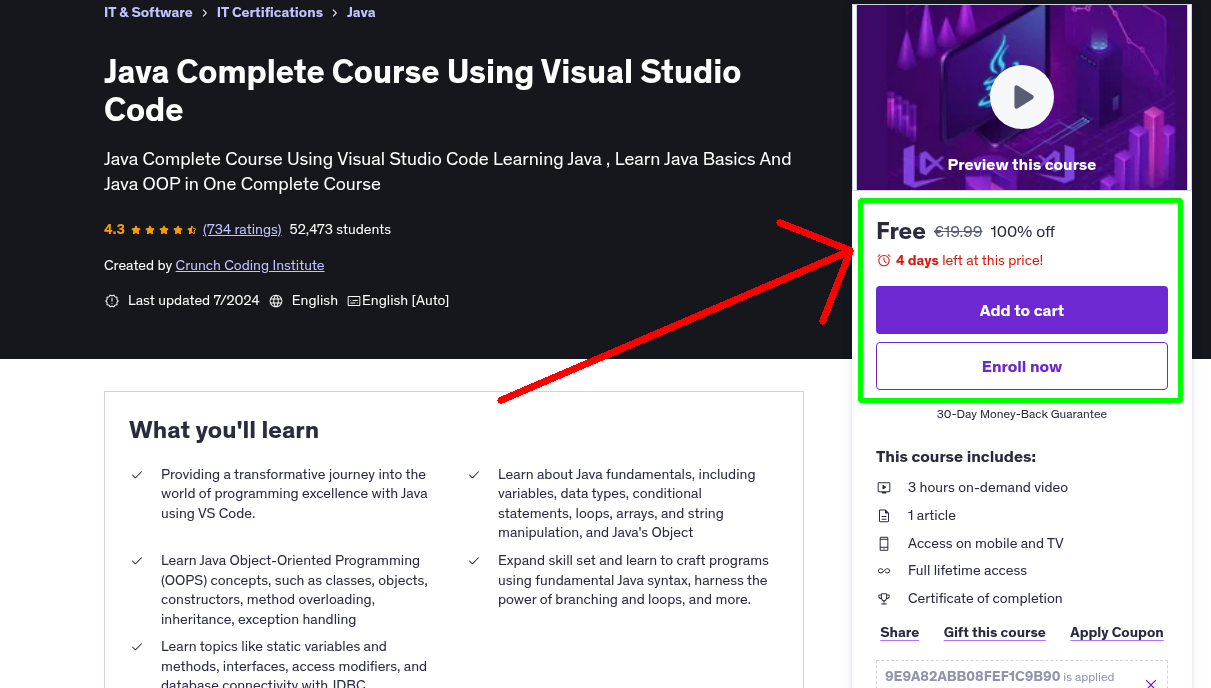Click the globe language icon

(276, 301)
